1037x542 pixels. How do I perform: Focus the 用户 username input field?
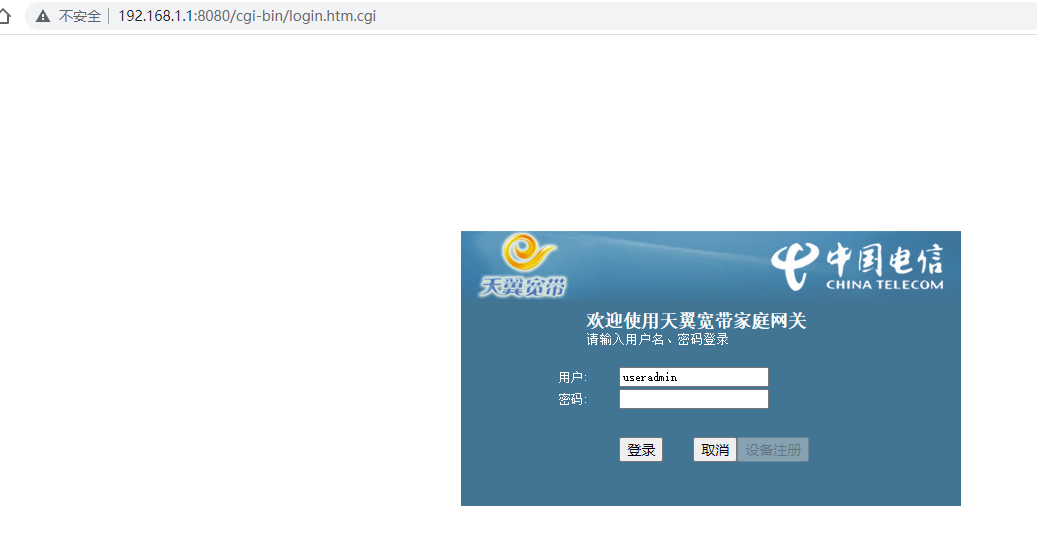click(694, 377)
